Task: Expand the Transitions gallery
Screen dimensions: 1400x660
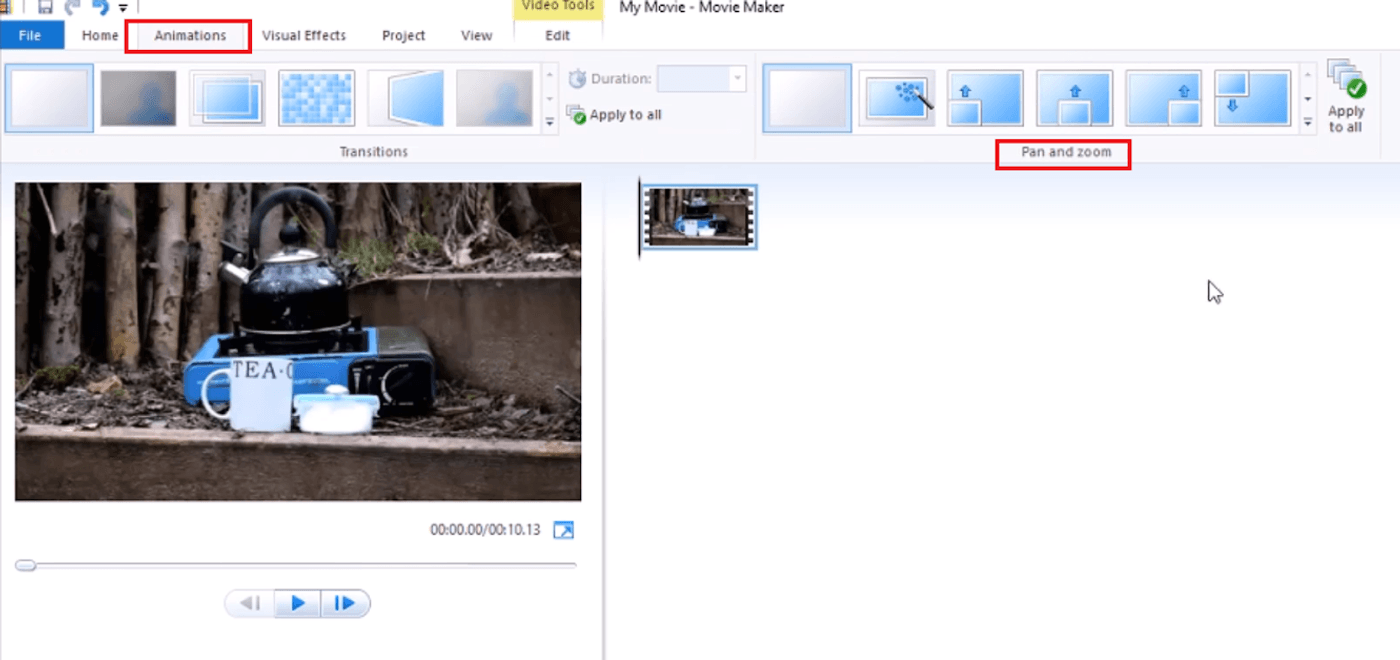Action: click(x=551, y=122)
